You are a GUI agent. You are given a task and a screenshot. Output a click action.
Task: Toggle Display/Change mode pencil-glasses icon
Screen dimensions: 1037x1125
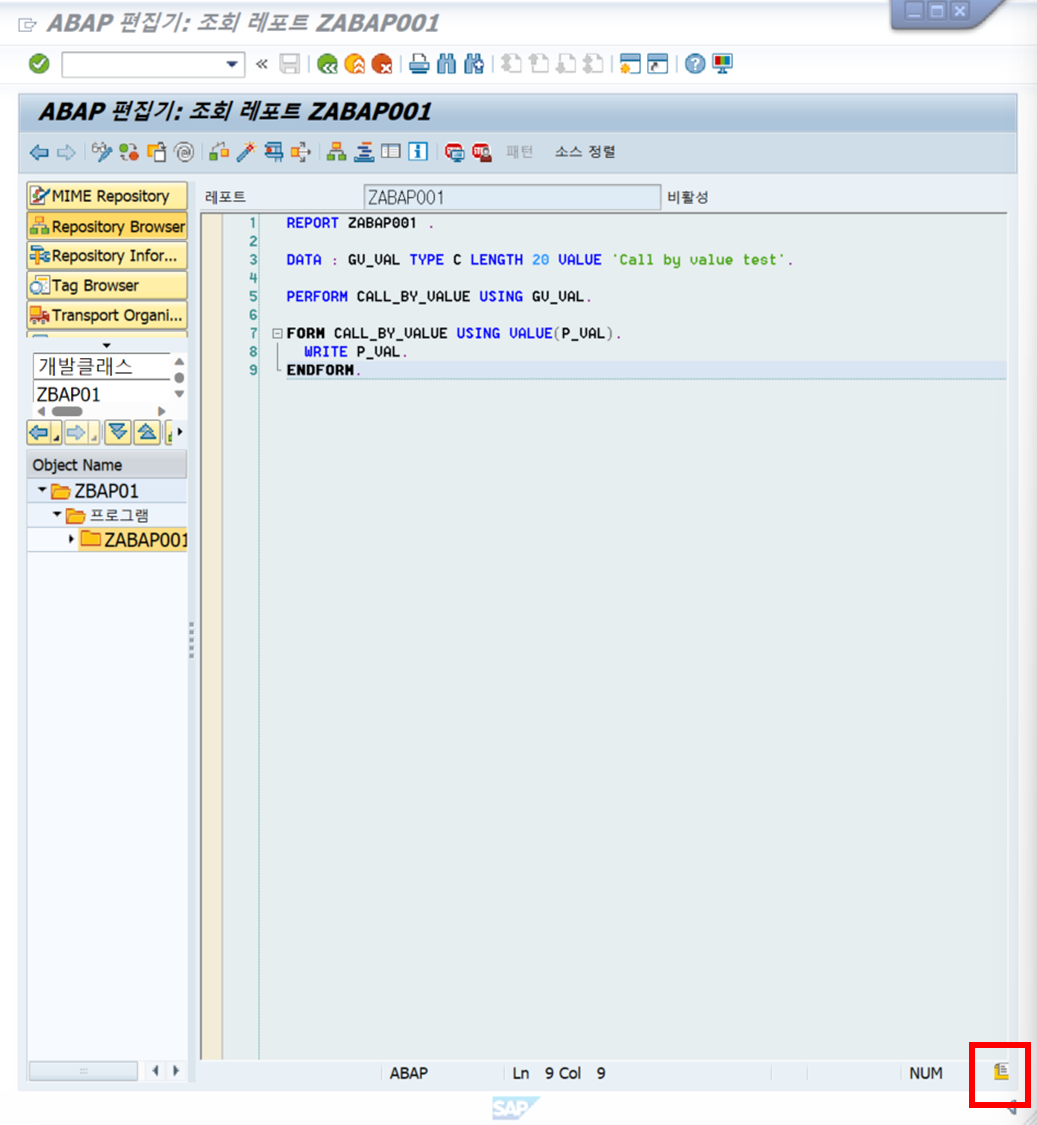(102, 151)
